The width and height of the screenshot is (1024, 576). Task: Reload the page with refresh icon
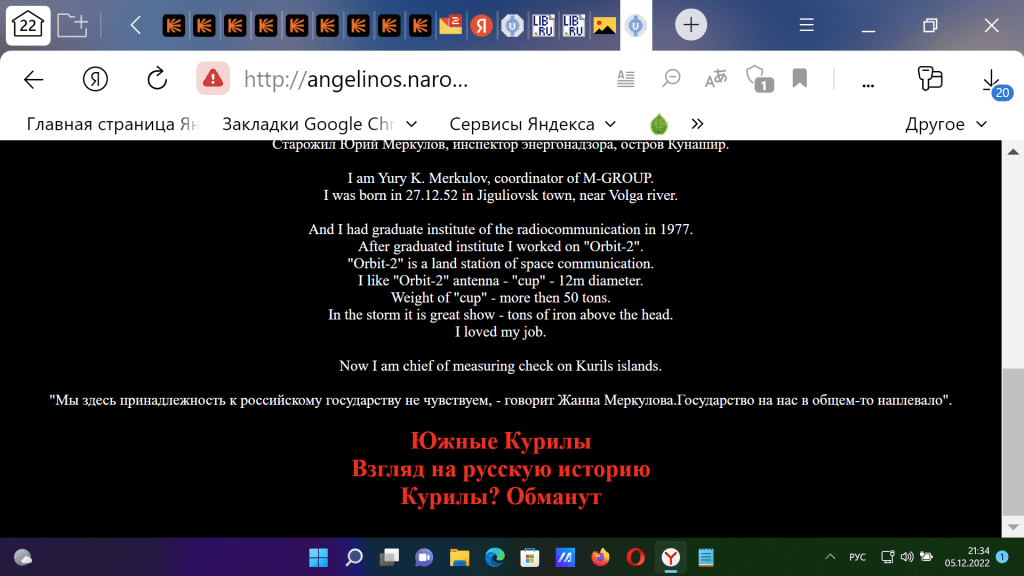[157, 79]
